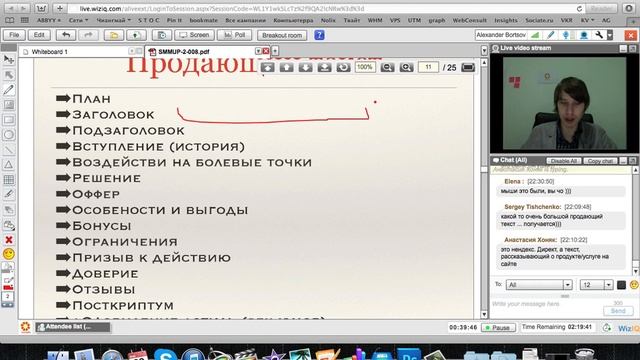This screenshot has height=360, width=640.
Task: Open the Edit menu
Action: [x=39, y=35]
